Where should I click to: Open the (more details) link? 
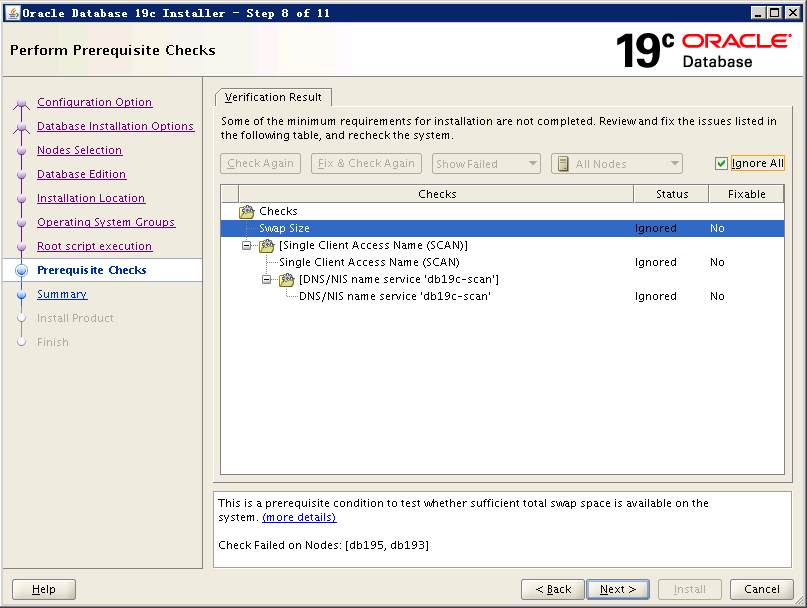point(299,517)
